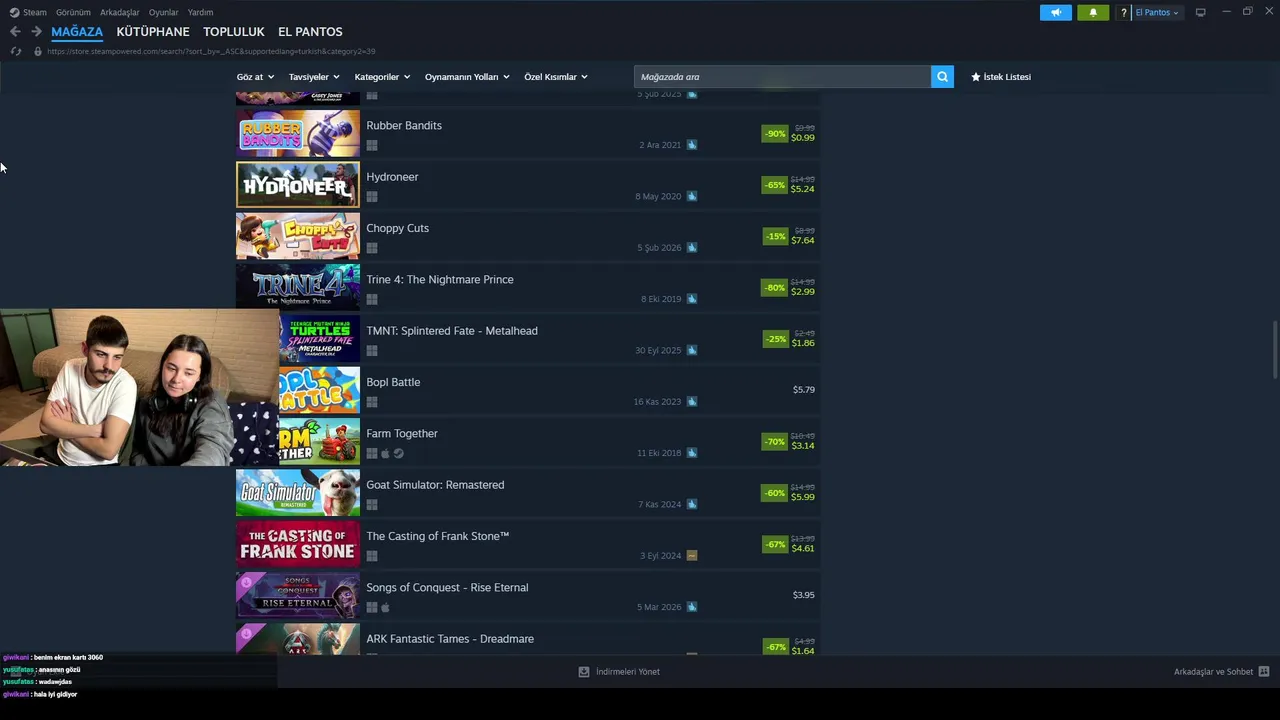Image resolution: width=1280 pixels, height=720 pixels.
Task: Click Trine 4 thumbs-up review icon
Action: [692, 299]
